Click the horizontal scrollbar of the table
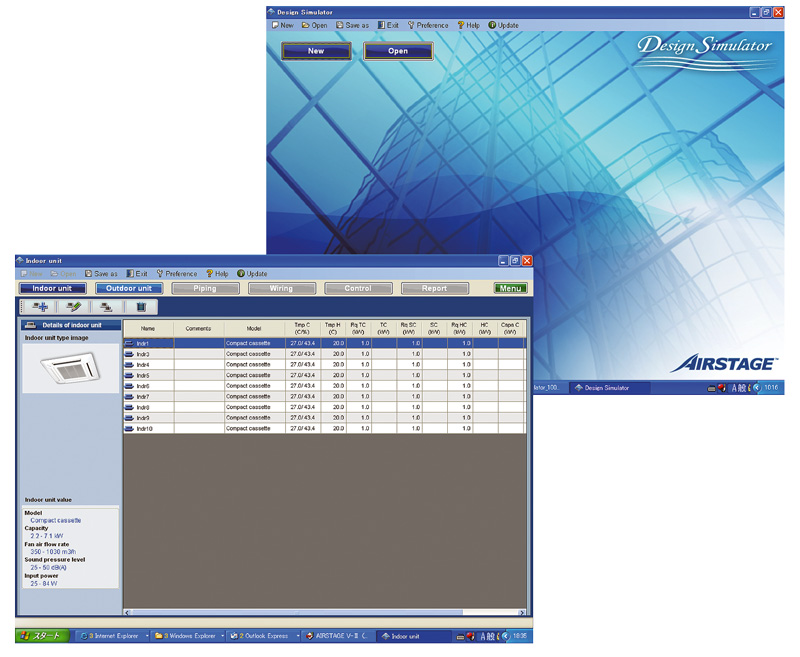Viewport: 800px width, 657px height. click(324, 612)
